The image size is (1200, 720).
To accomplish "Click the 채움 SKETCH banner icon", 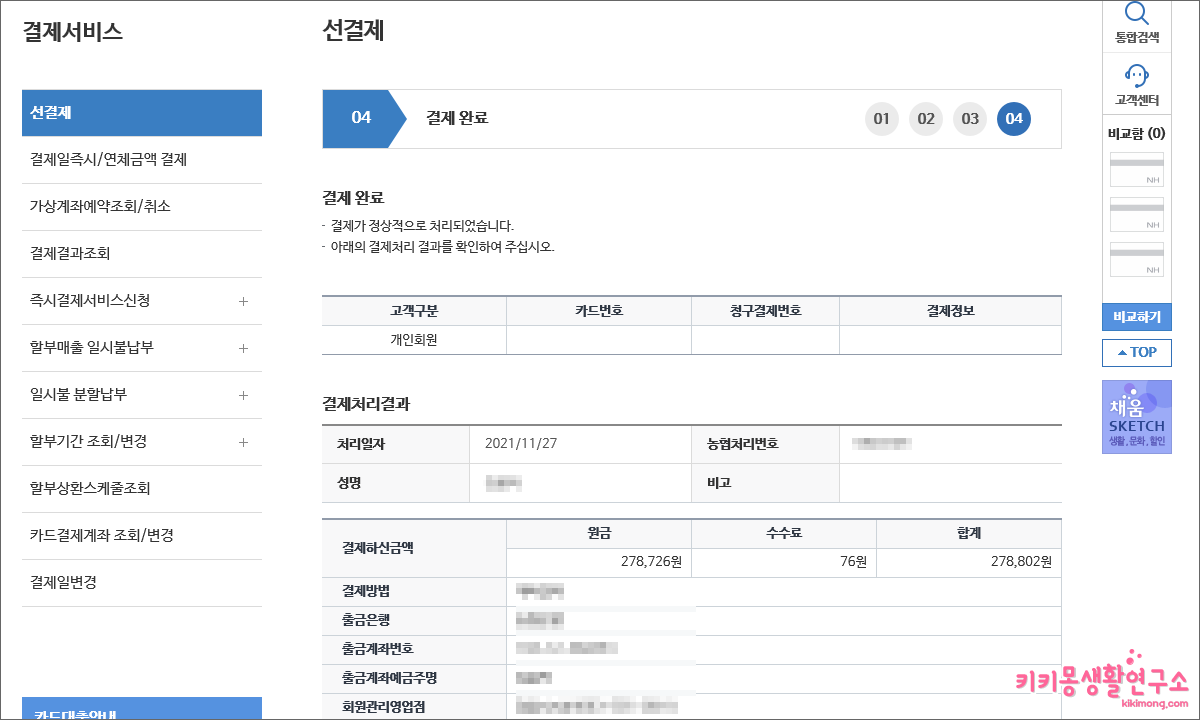I will pos(1136,417).
